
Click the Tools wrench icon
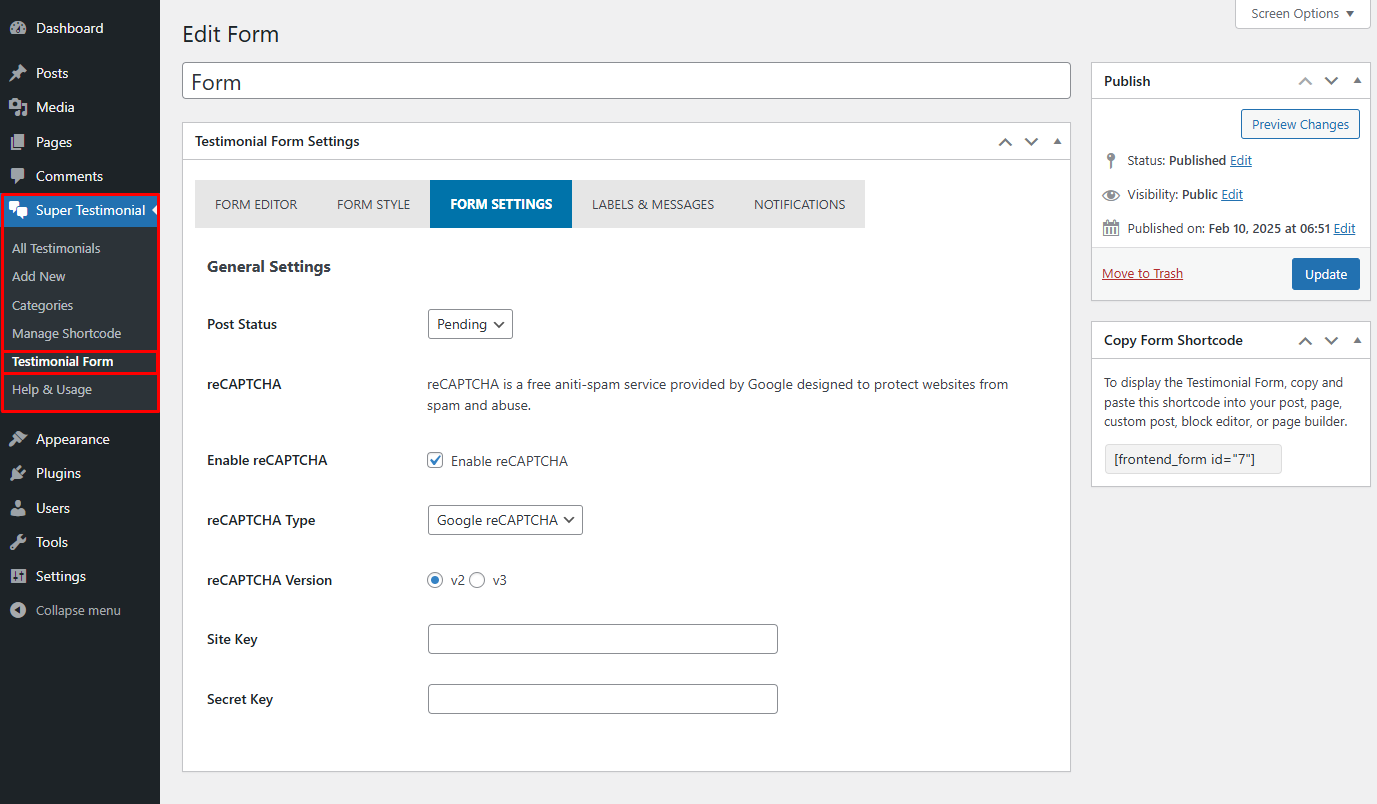(18, 542)
